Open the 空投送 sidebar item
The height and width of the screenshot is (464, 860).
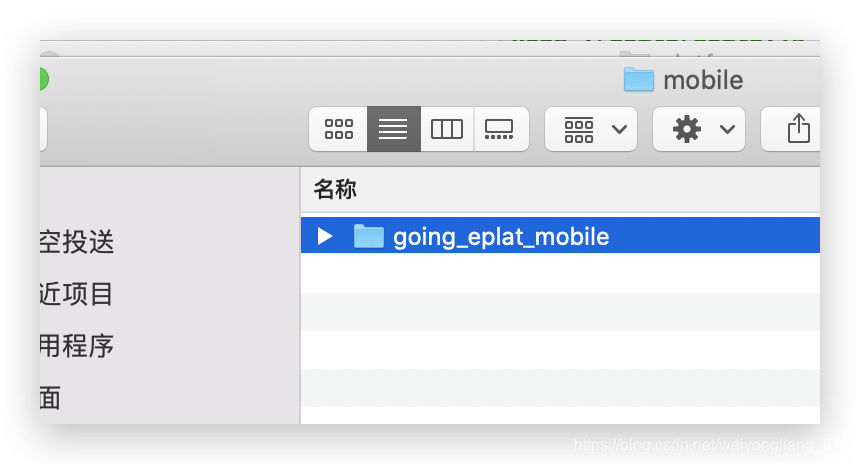[x=77, y=242]
